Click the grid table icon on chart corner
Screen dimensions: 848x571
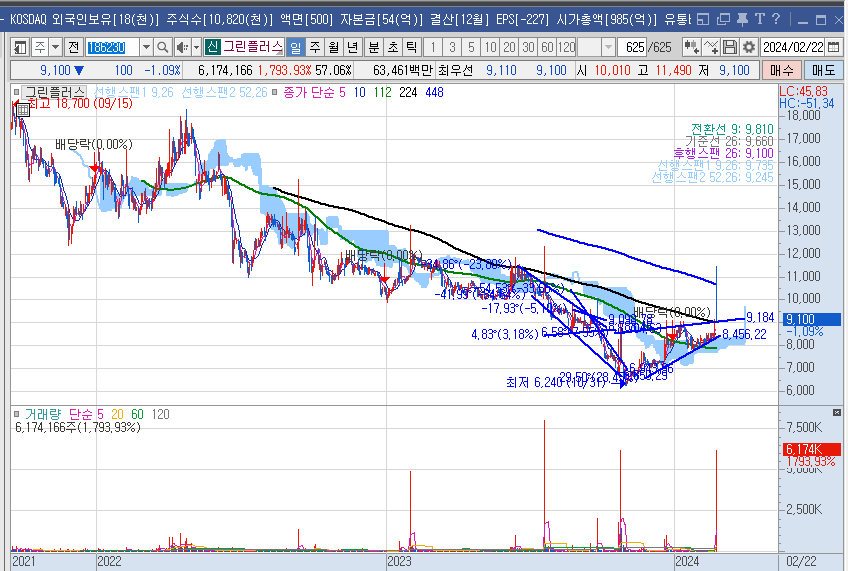(22, 110)
